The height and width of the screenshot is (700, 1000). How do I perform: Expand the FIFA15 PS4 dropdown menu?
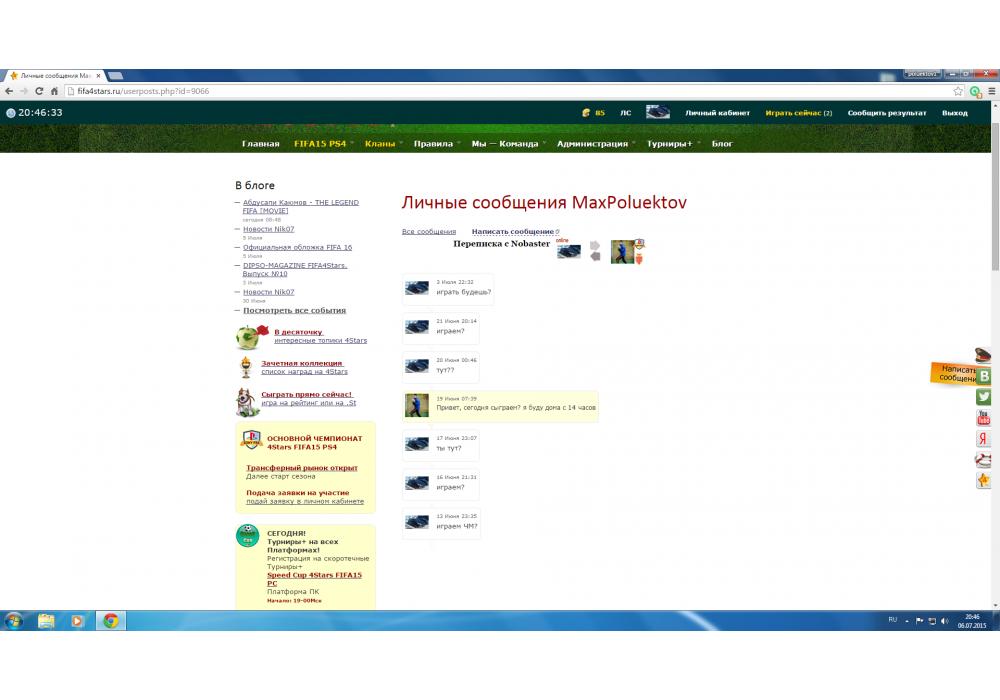pyautogui.click(x=320, y=144)
